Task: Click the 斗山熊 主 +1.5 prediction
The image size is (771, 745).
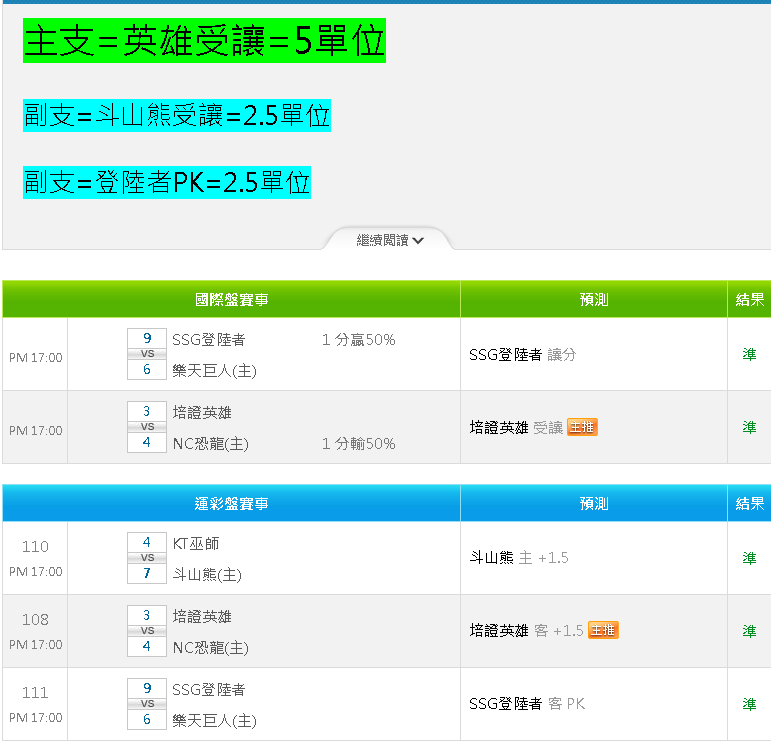Action: [x=519, y=557]
